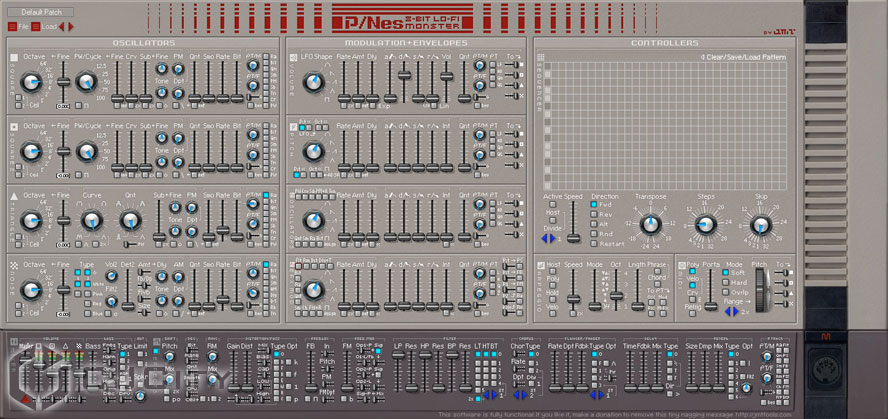Click the HP filter slider handle

coord(425,356)
